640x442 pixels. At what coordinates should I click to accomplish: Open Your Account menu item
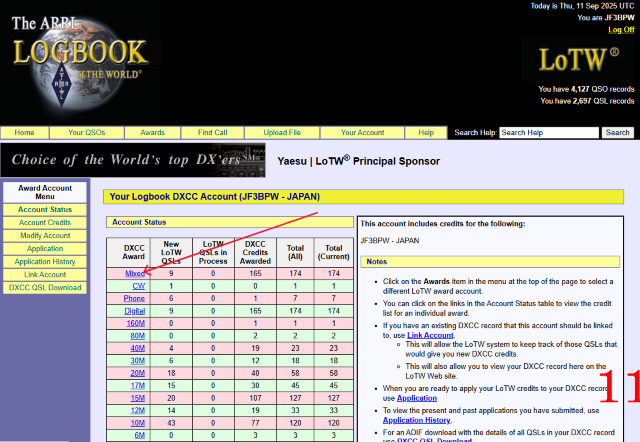tap(362, 132)
